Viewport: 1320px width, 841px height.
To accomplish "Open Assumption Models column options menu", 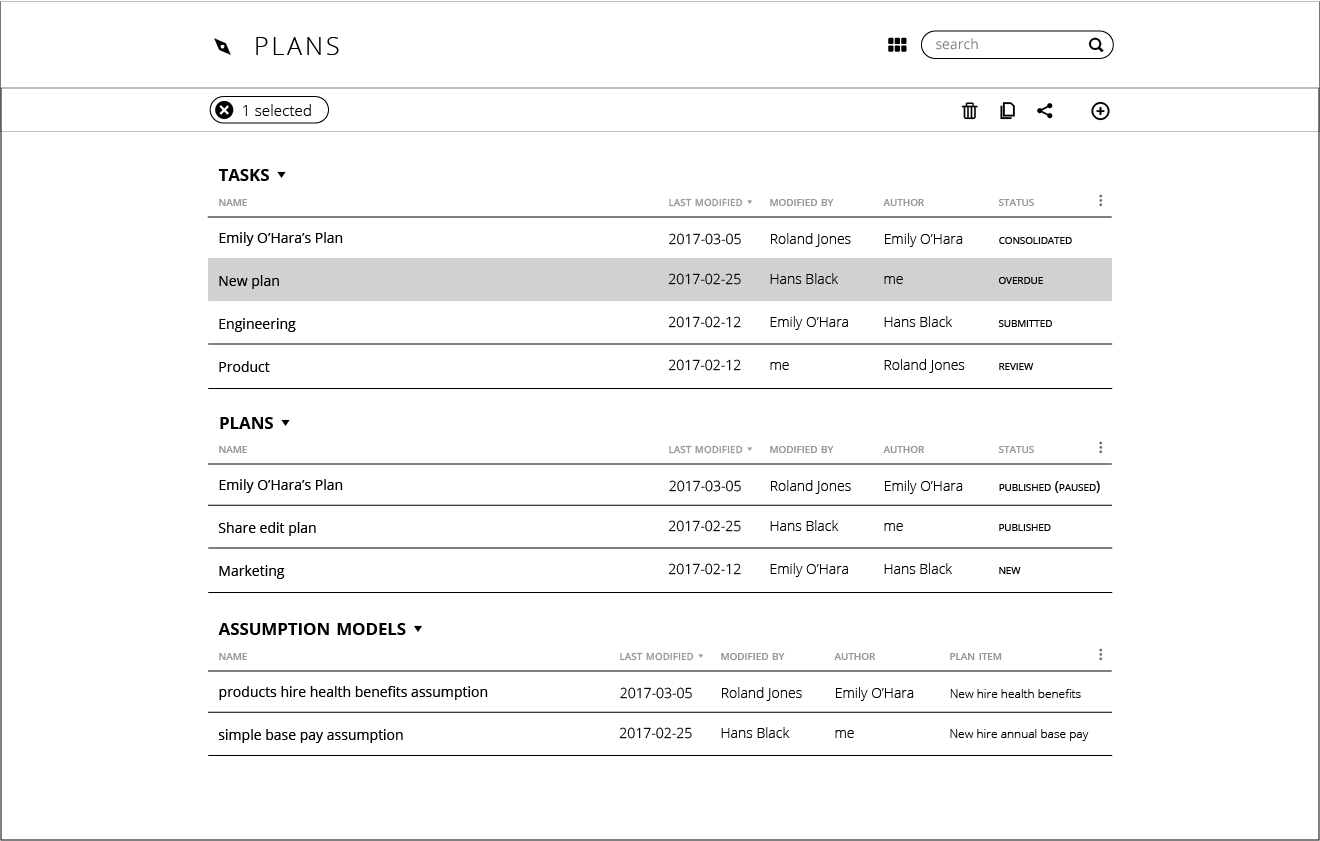I will point(1100,655).
